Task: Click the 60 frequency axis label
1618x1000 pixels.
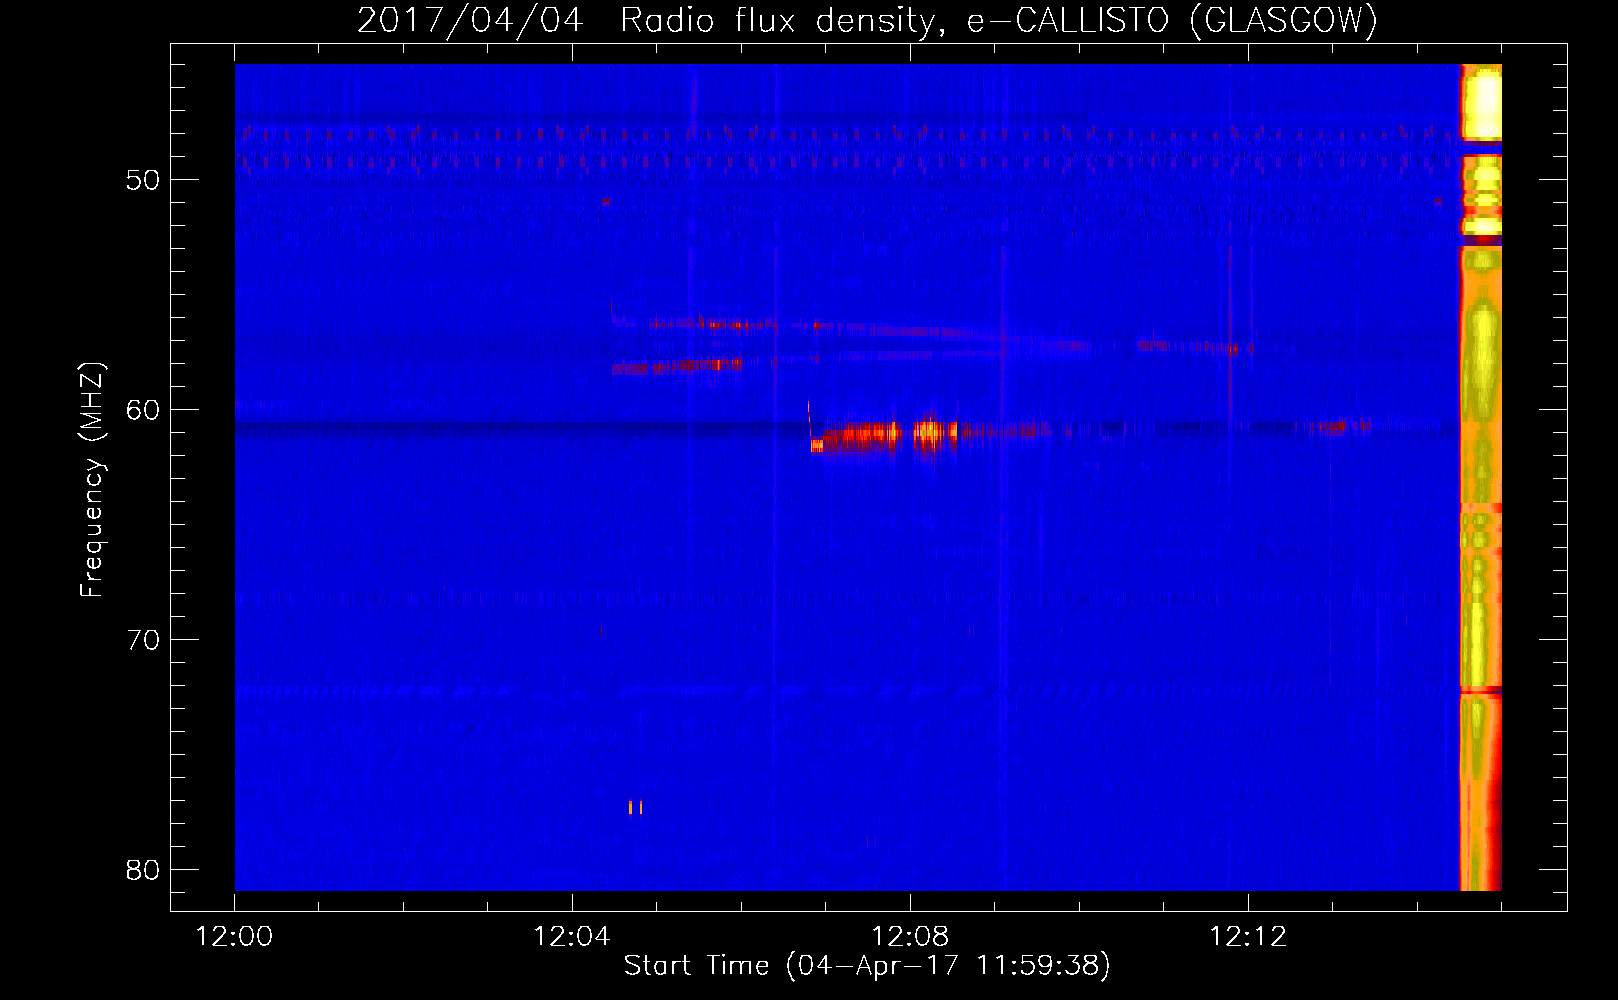Action: coord(143,410)
